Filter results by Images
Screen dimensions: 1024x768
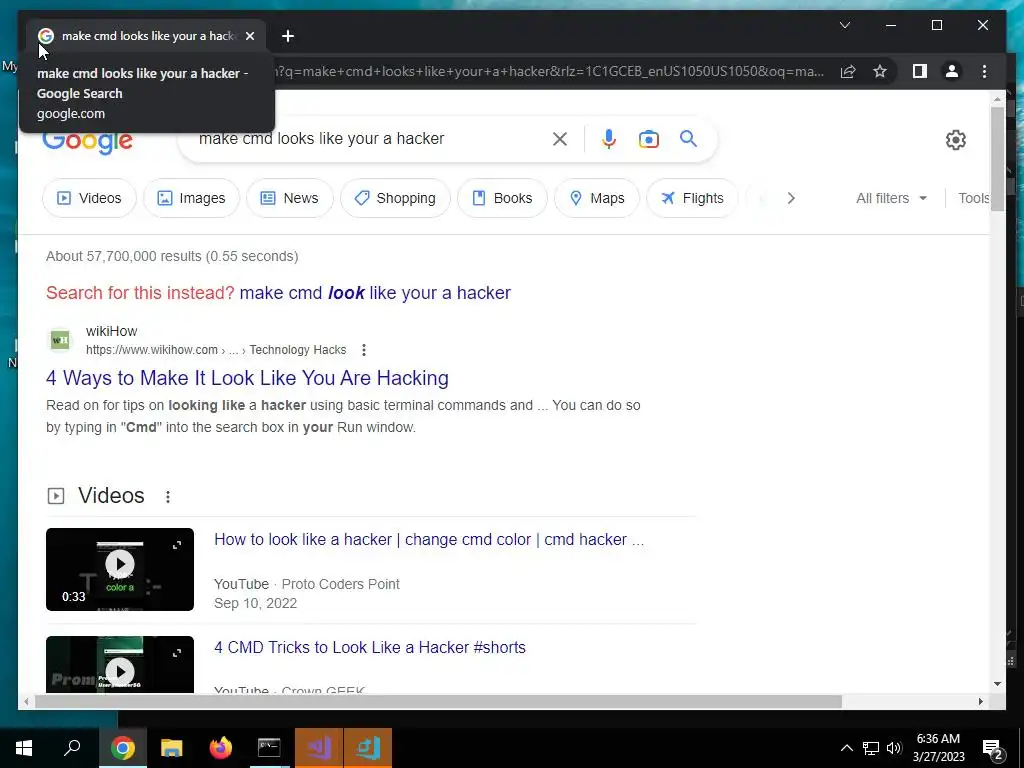191,198
